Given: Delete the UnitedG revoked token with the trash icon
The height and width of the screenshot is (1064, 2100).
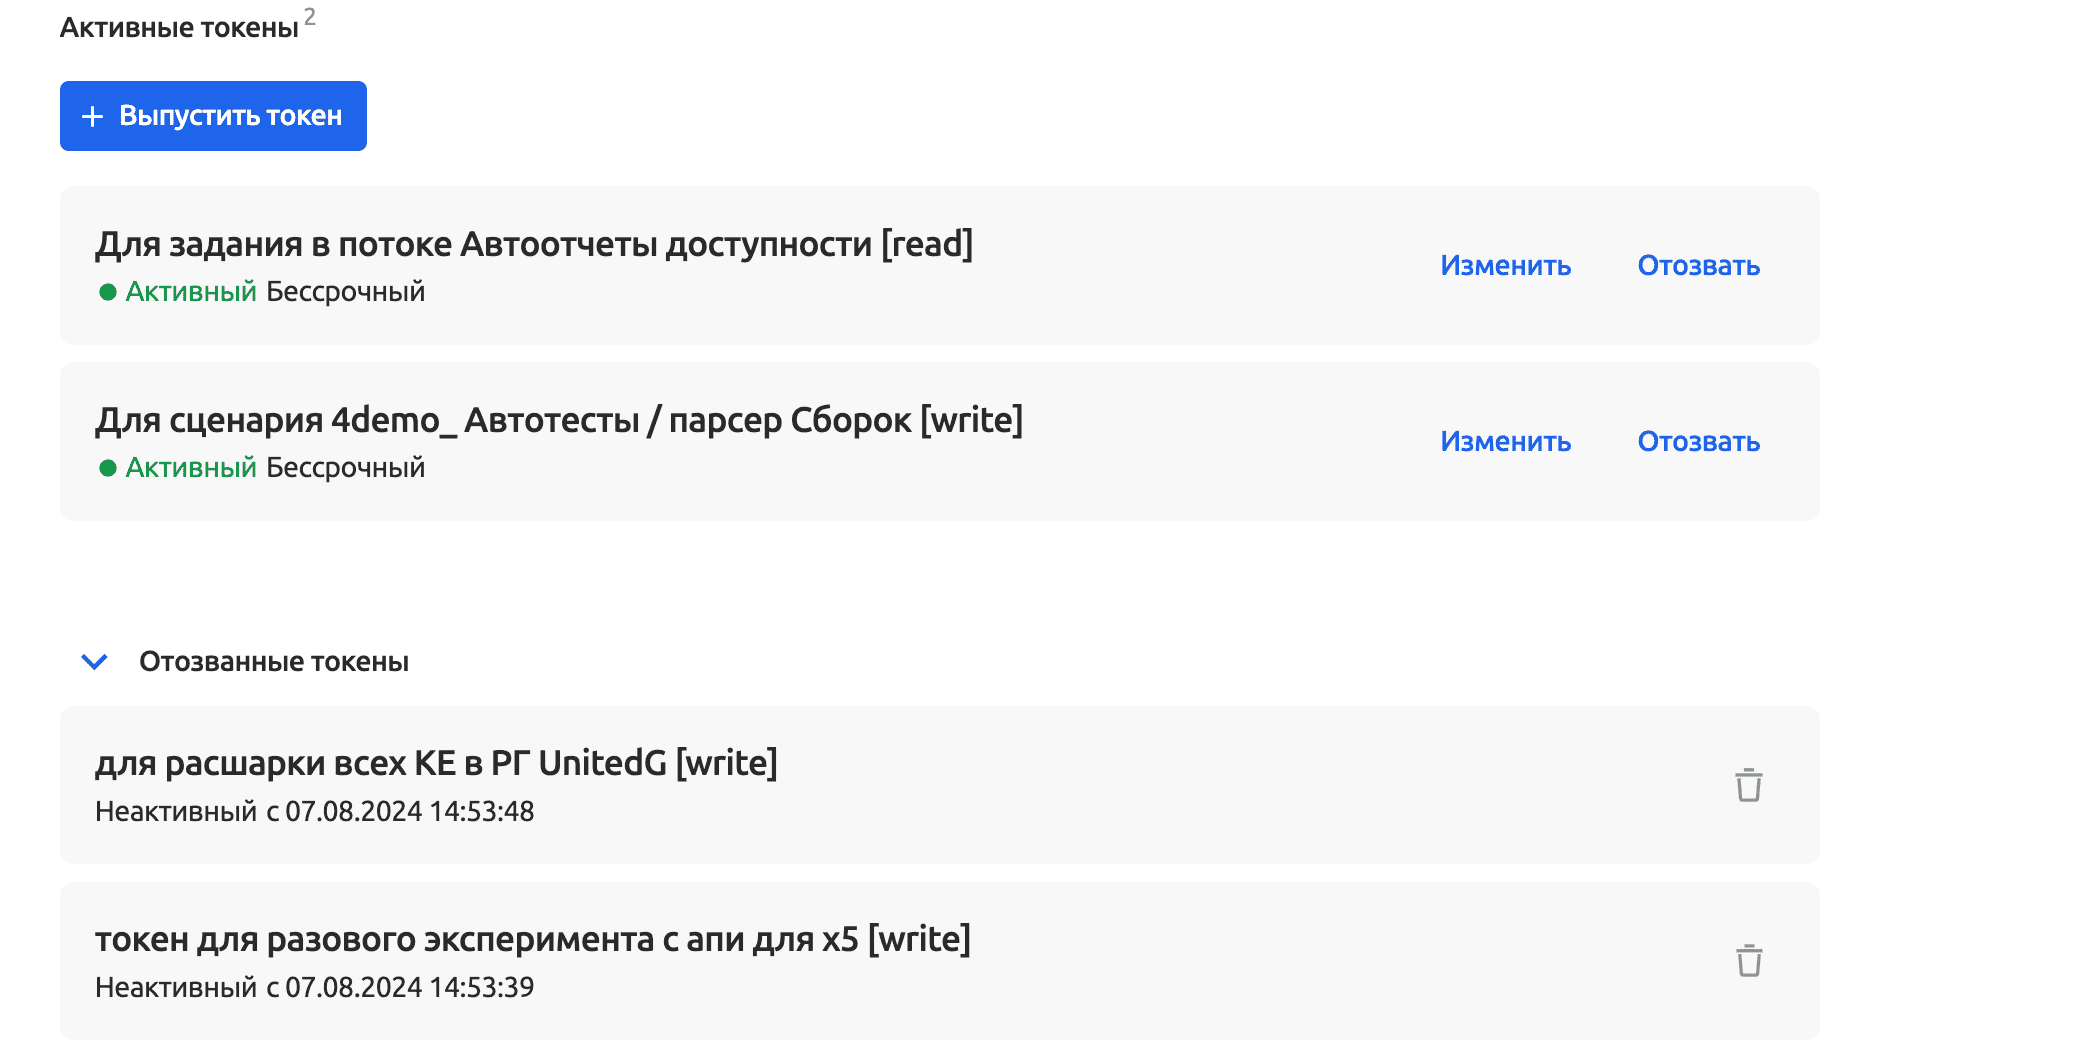Looking at the screenshot, I should 1748,785.
